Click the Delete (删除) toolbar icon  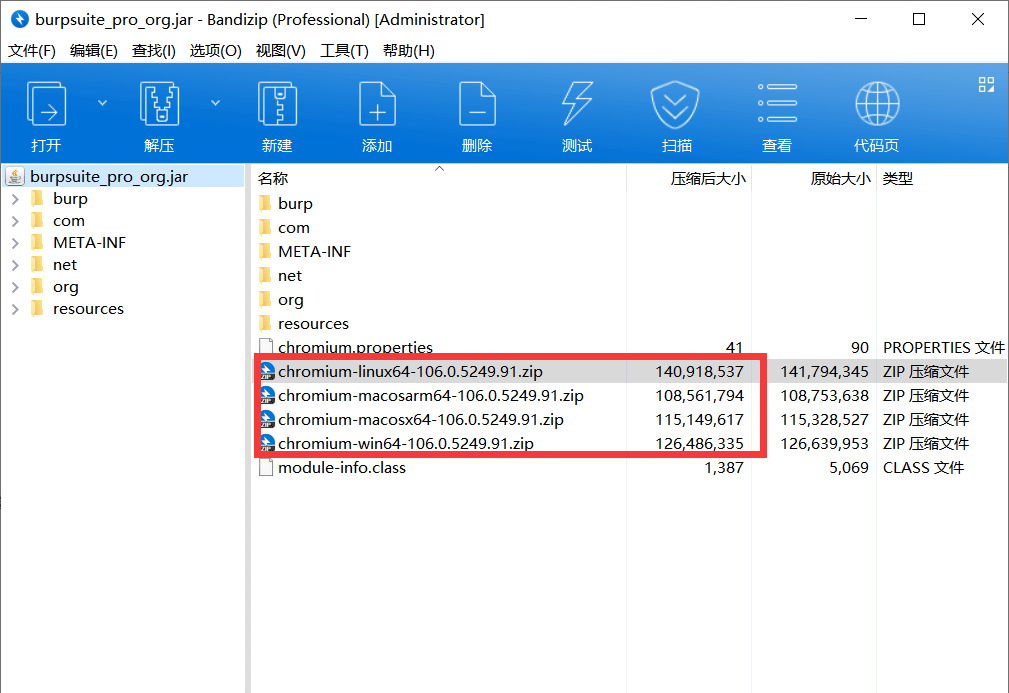[477, 104]
